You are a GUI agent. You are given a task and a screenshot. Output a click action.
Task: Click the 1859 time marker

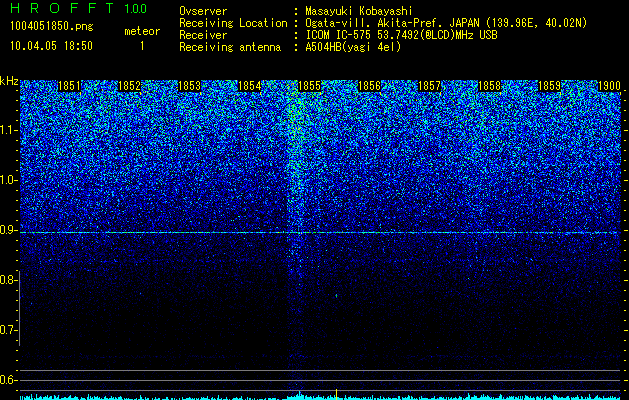[549, 86]
